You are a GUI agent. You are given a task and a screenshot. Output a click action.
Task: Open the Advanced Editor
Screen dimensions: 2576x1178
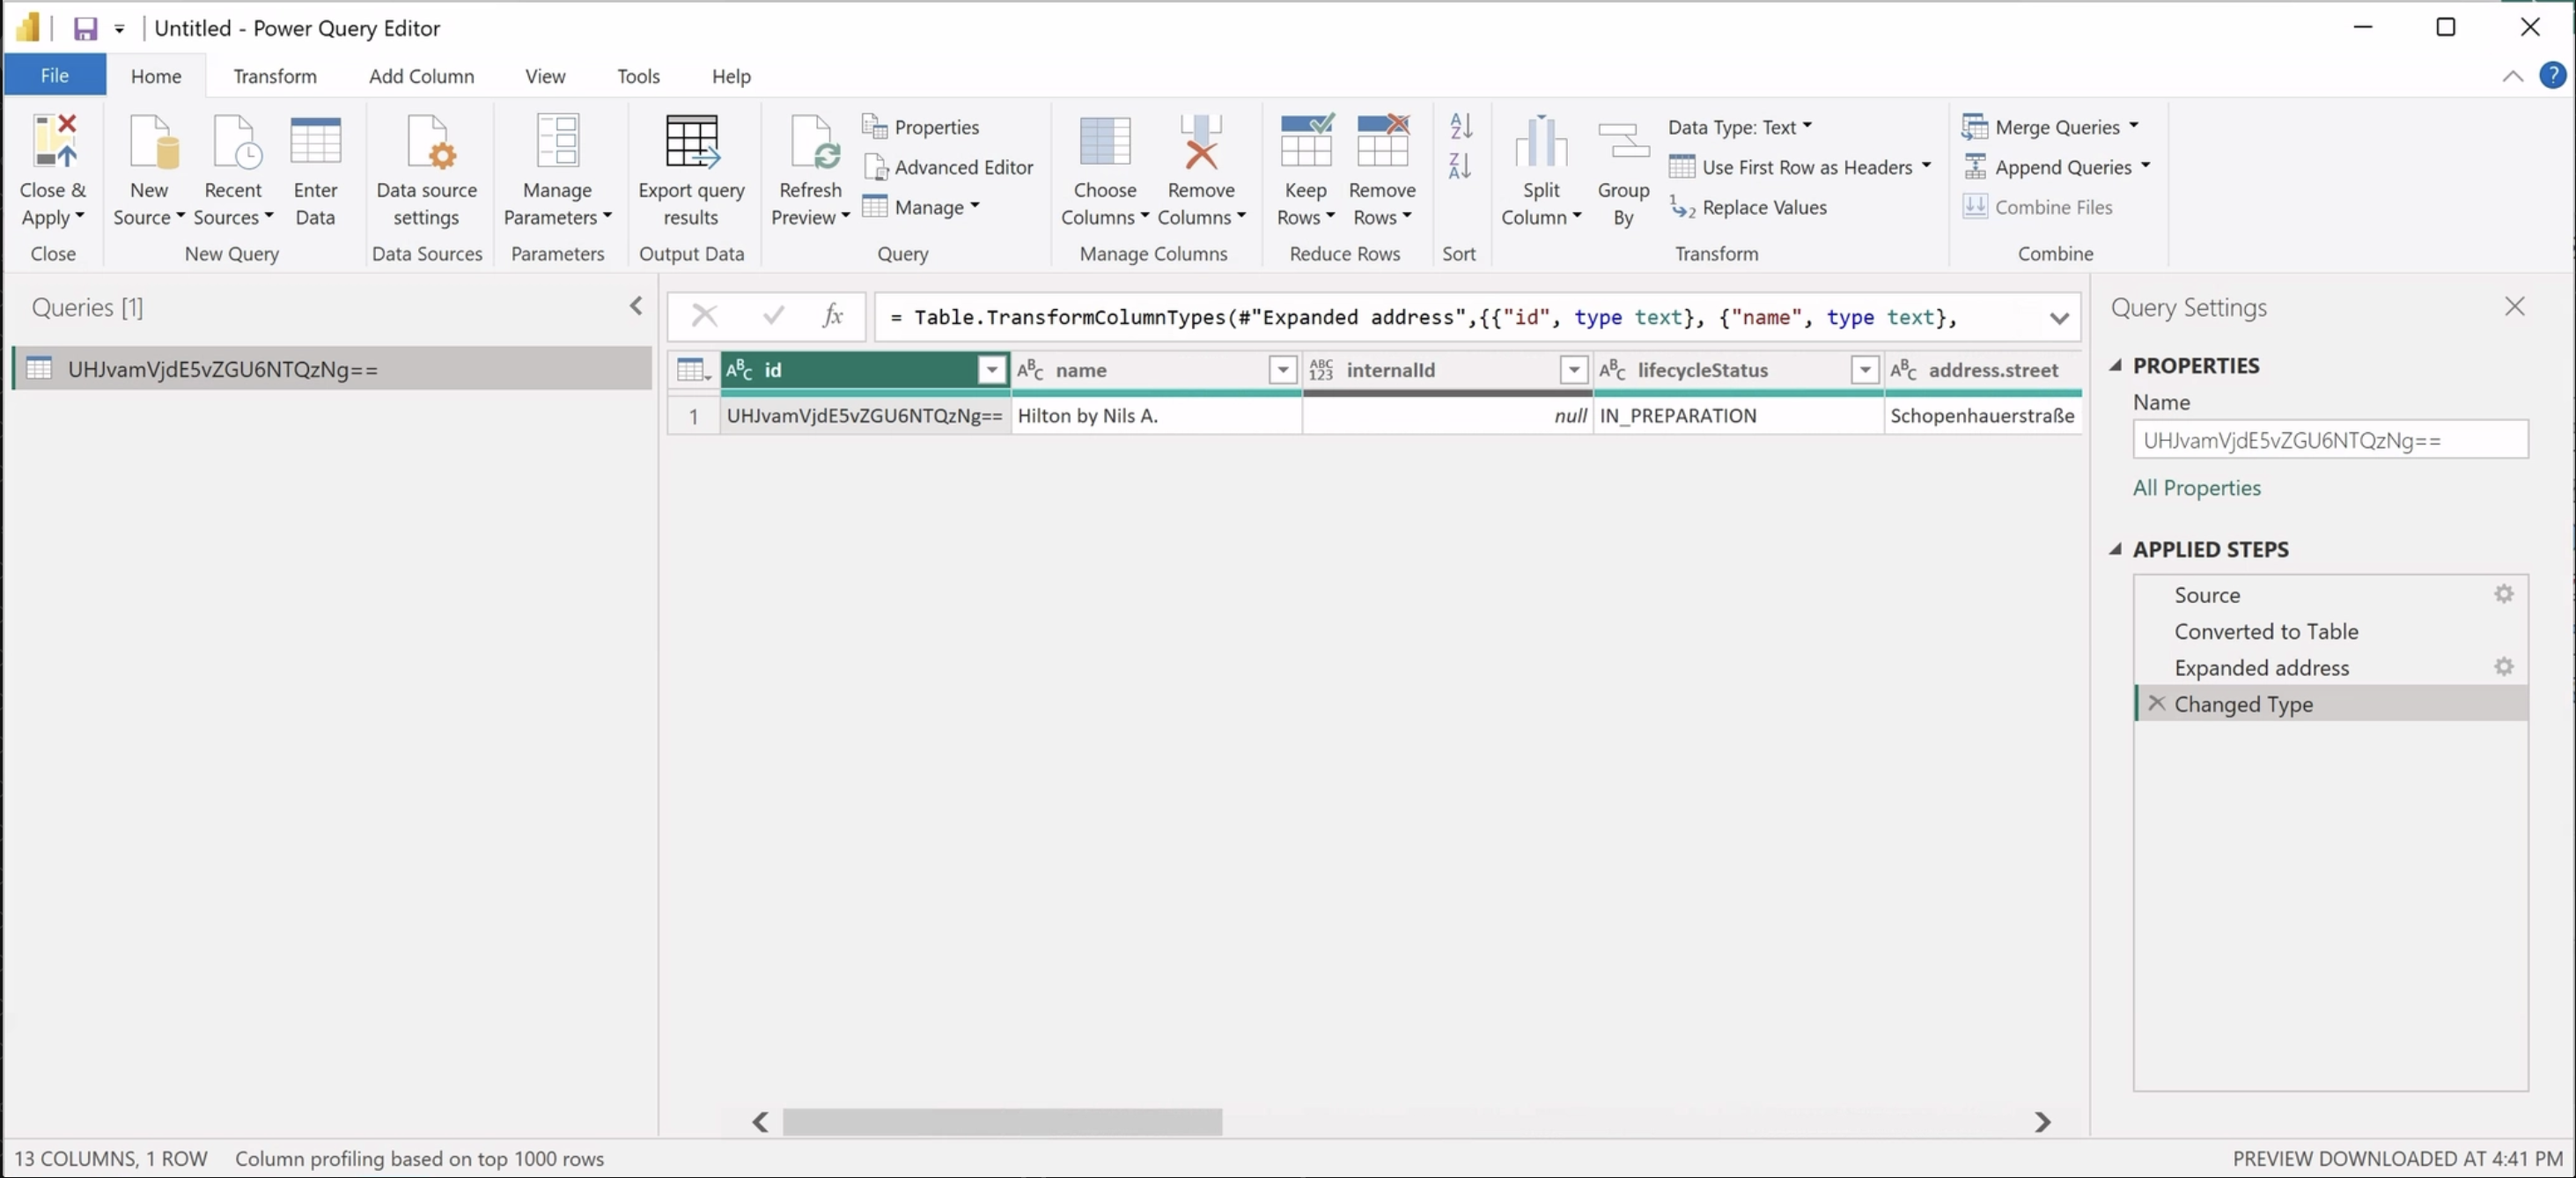tap(947, 167)
